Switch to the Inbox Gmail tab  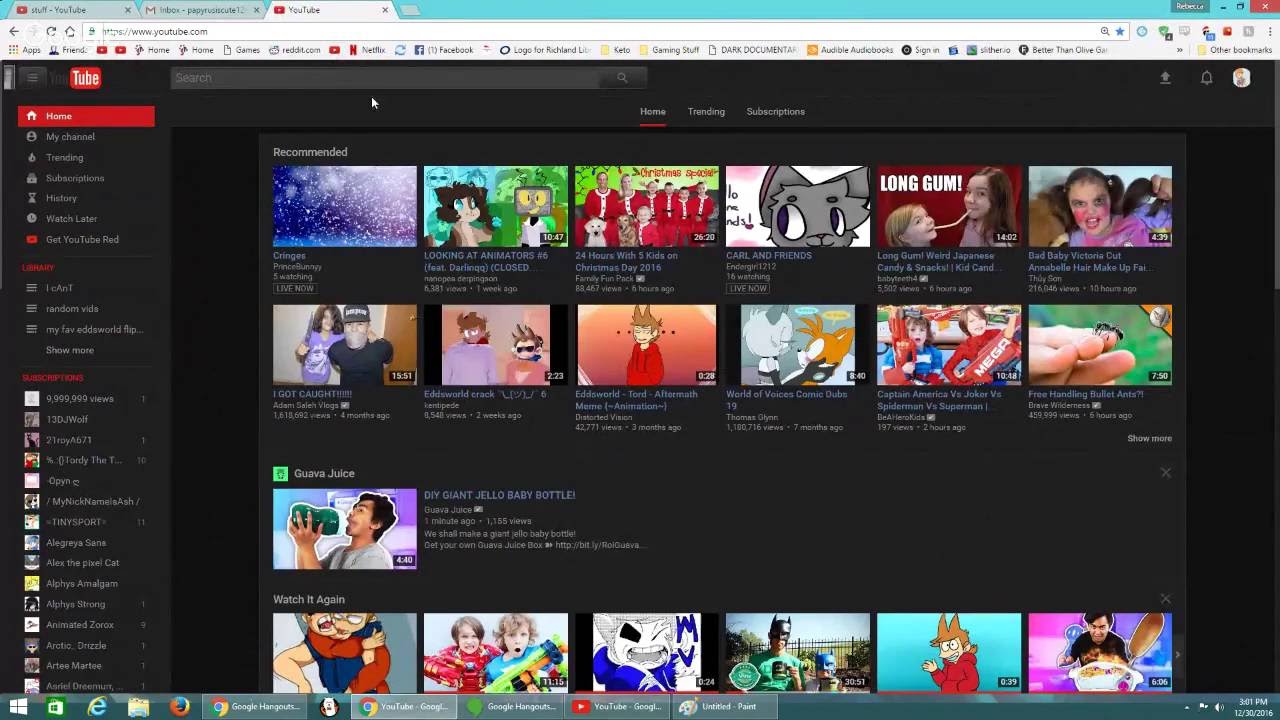[x=200, y=10]
